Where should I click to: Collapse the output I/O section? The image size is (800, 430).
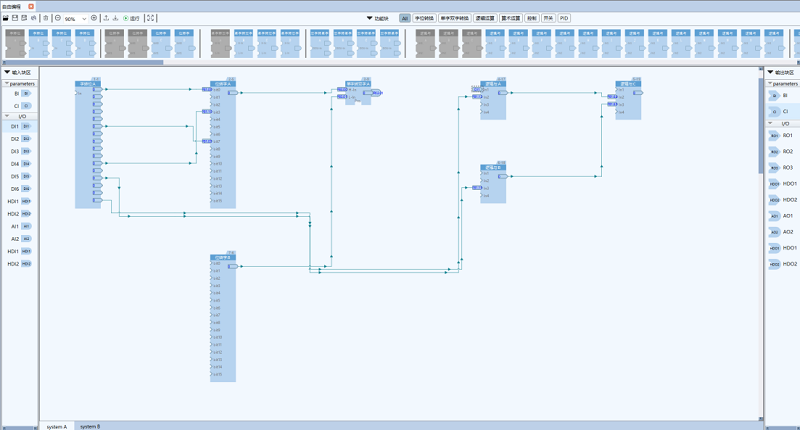[770, 123]
